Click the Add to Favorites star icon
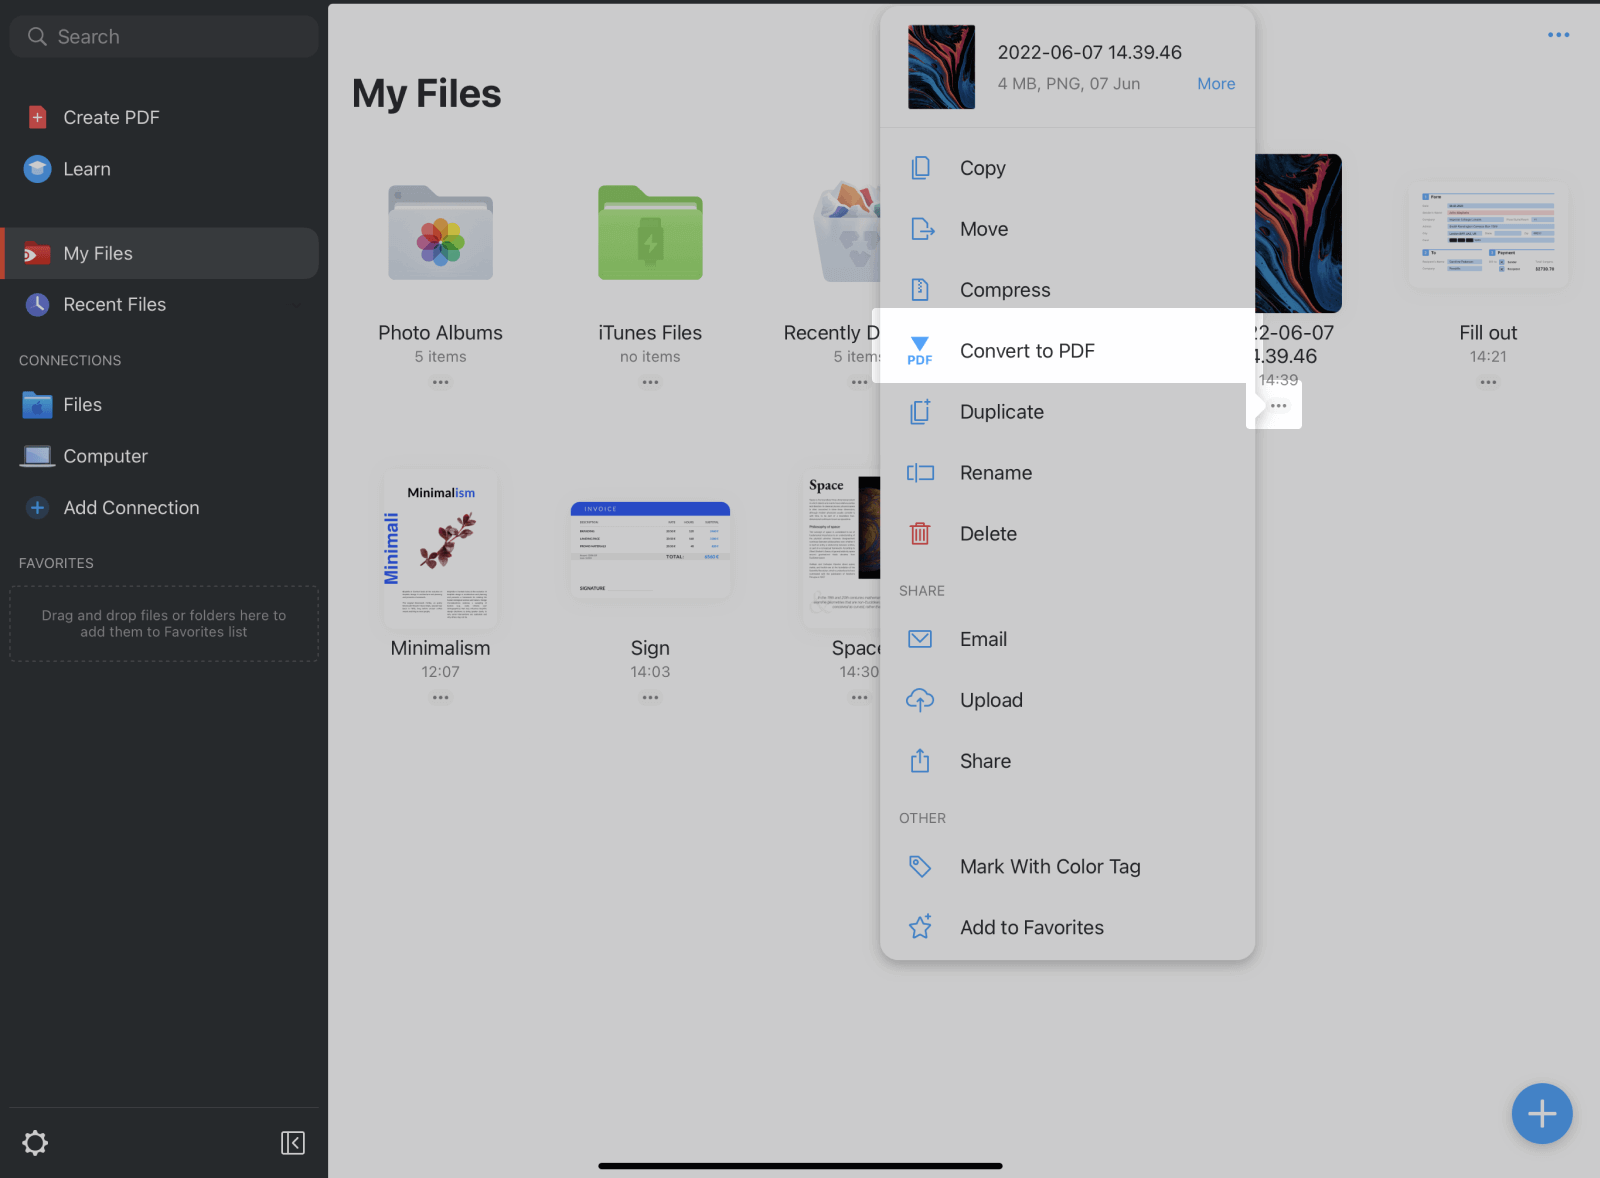The width and height of the screenshot is (1600, 1178). point(920,927)
